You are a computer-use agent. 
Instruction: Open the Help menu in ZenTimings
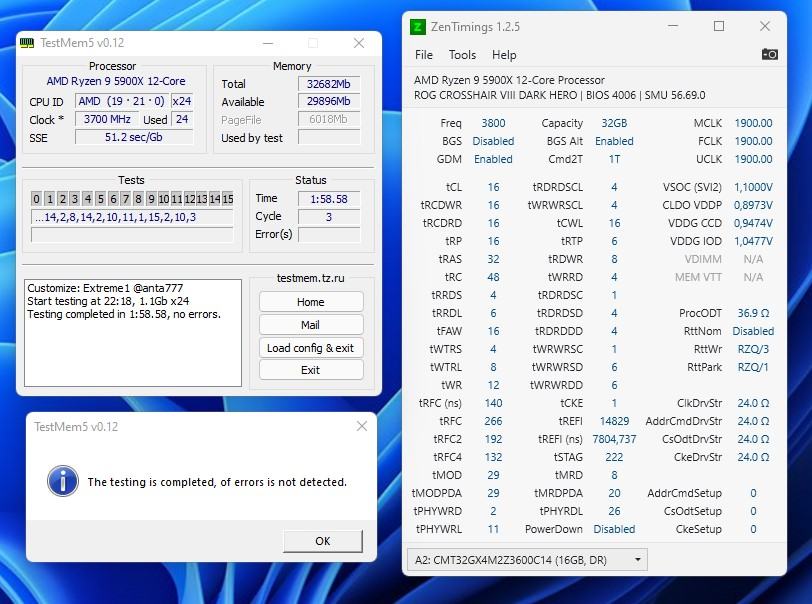(x=504, y=55)
